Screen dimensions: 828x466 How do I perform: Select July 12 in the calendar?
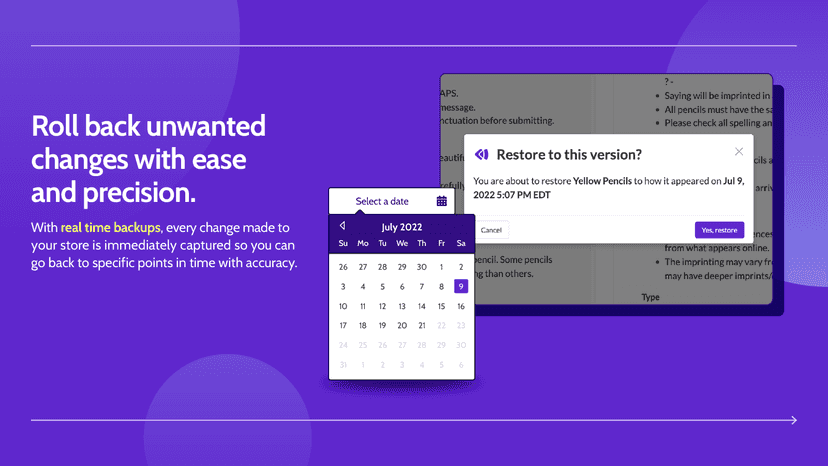click(382, 306)
